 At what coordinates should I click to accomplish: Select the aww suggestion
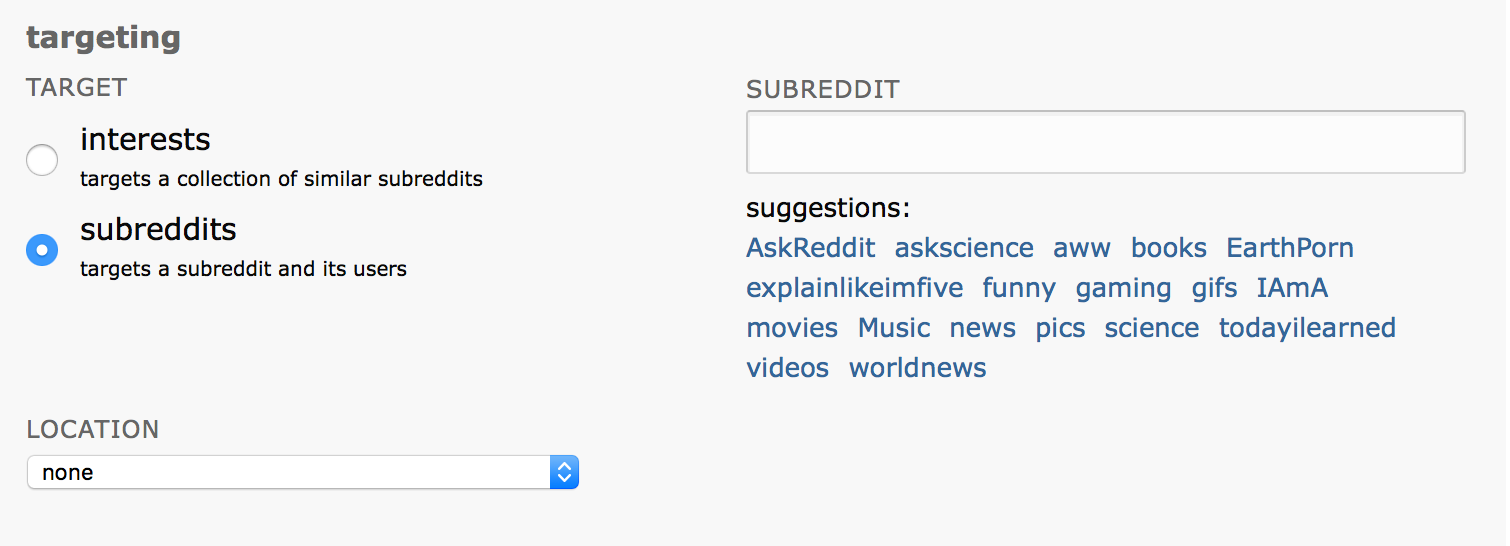tap(1082, 248)
